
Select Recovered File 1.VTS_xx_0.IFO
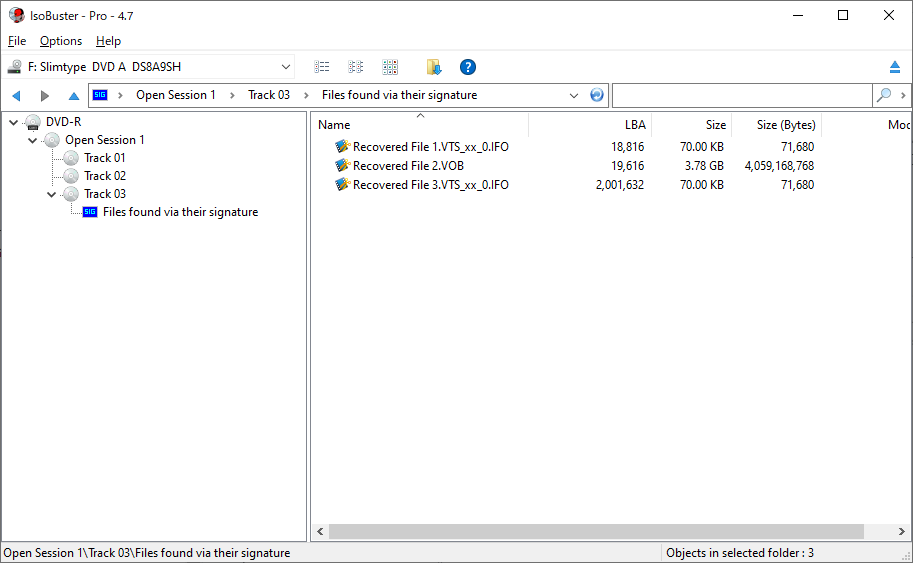430,147
